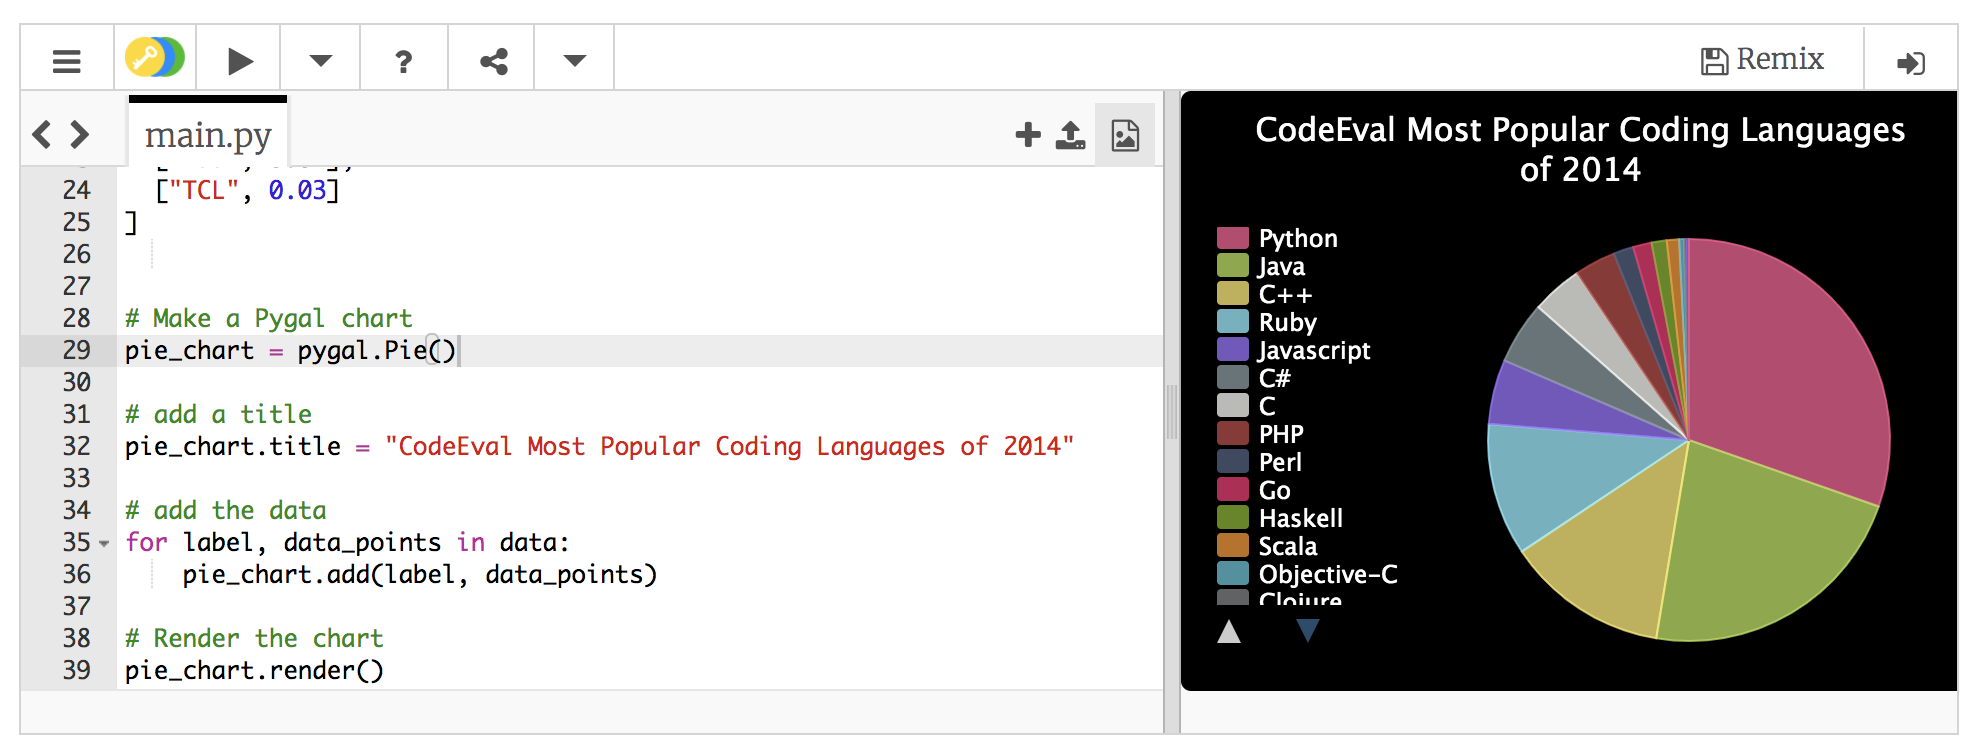Toggle Scala legend entry
This screenshot has height=756, width=1974.
pos(1267,546)
